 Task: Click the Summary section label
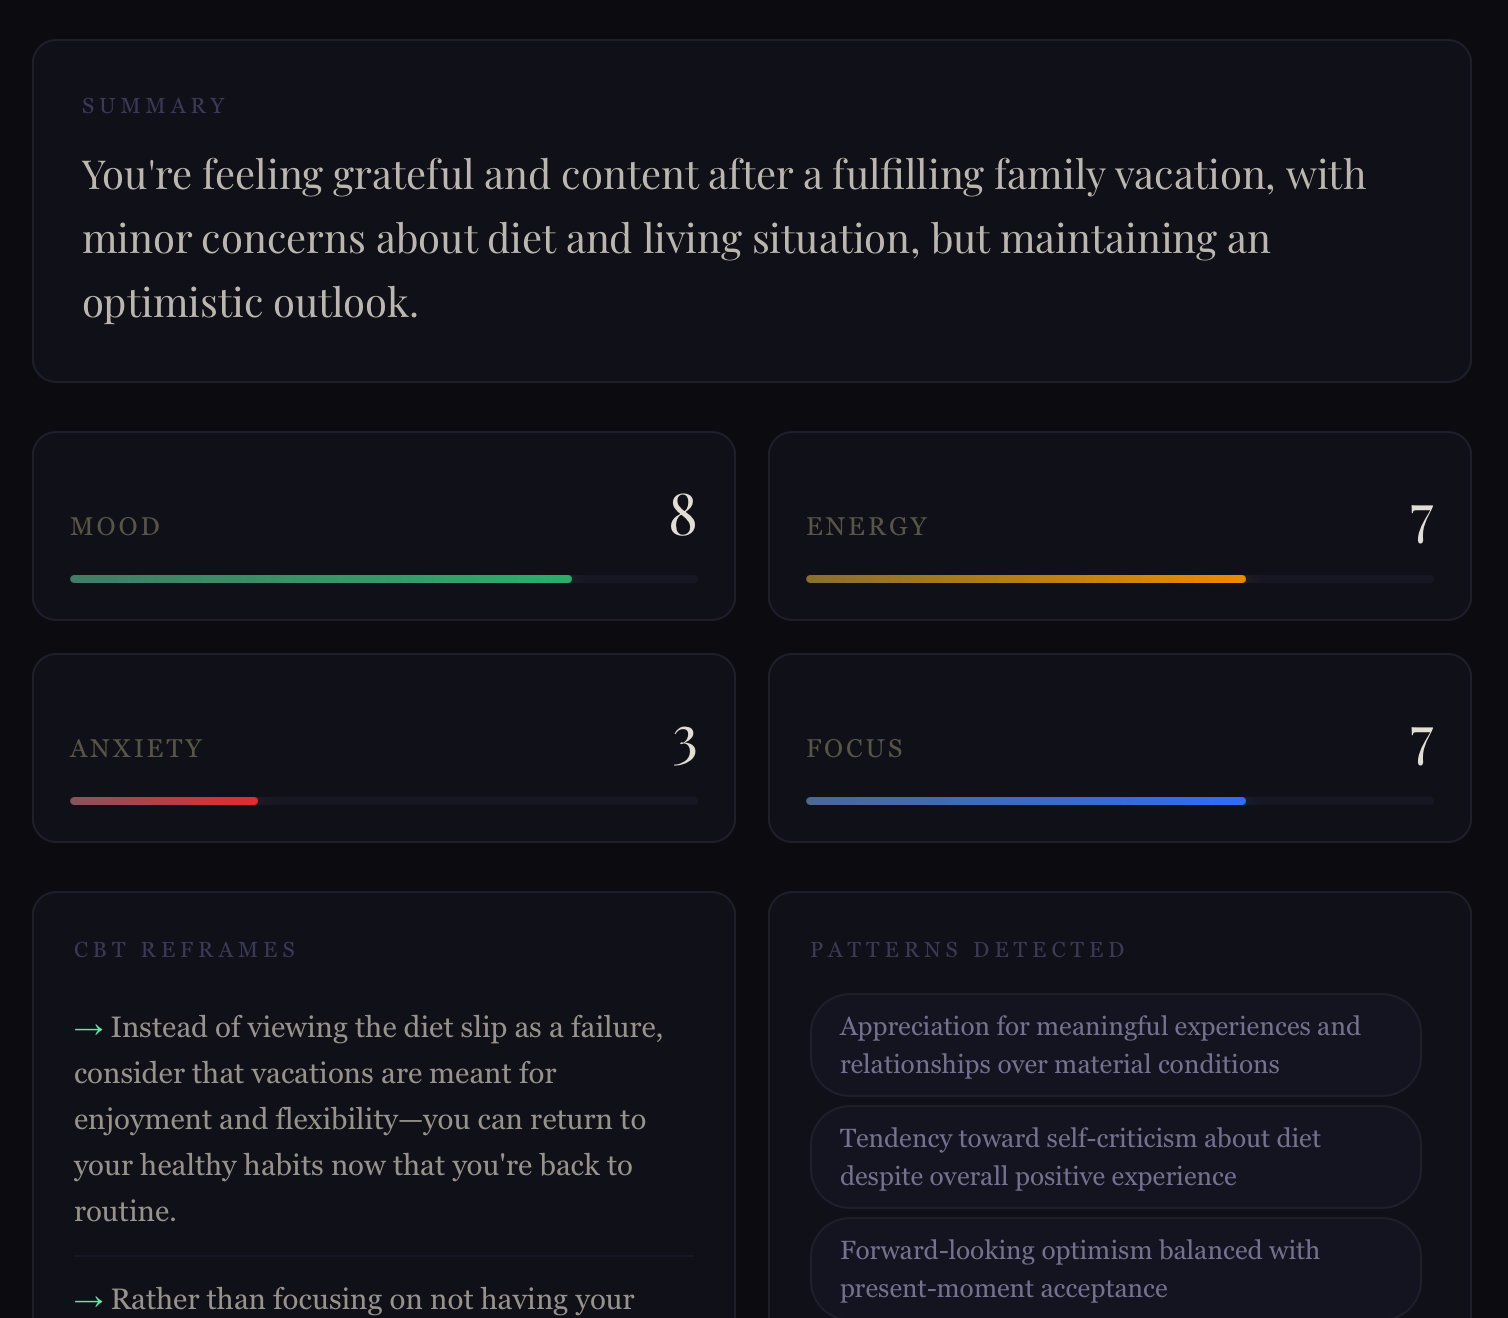(154, 106)
